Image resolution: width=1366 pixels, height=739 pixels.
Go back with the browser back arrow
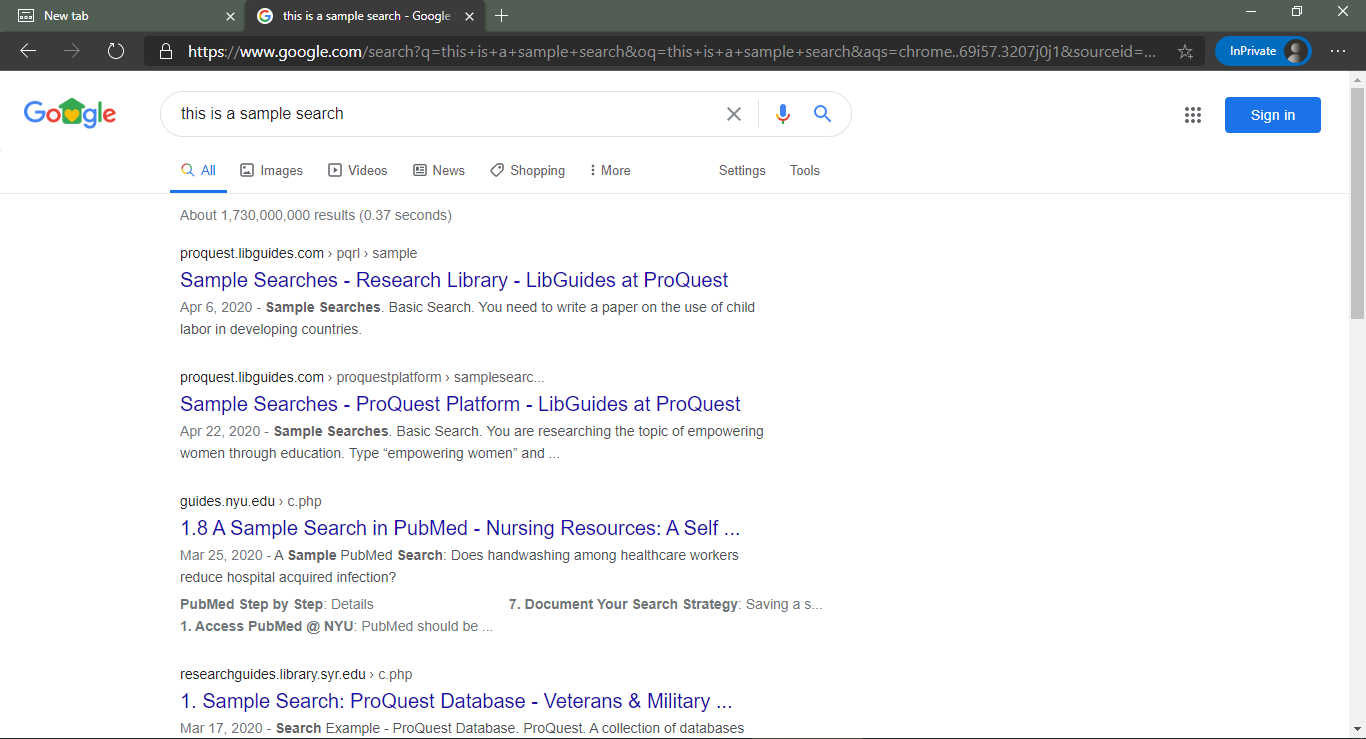pyautogui.click(x=28, y=51)
